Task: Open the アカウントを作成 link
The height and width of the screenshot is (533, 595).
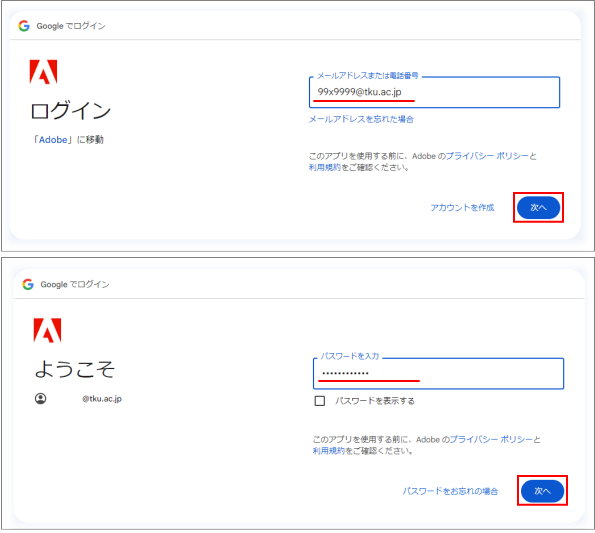Action: click(x=462, y=208)
